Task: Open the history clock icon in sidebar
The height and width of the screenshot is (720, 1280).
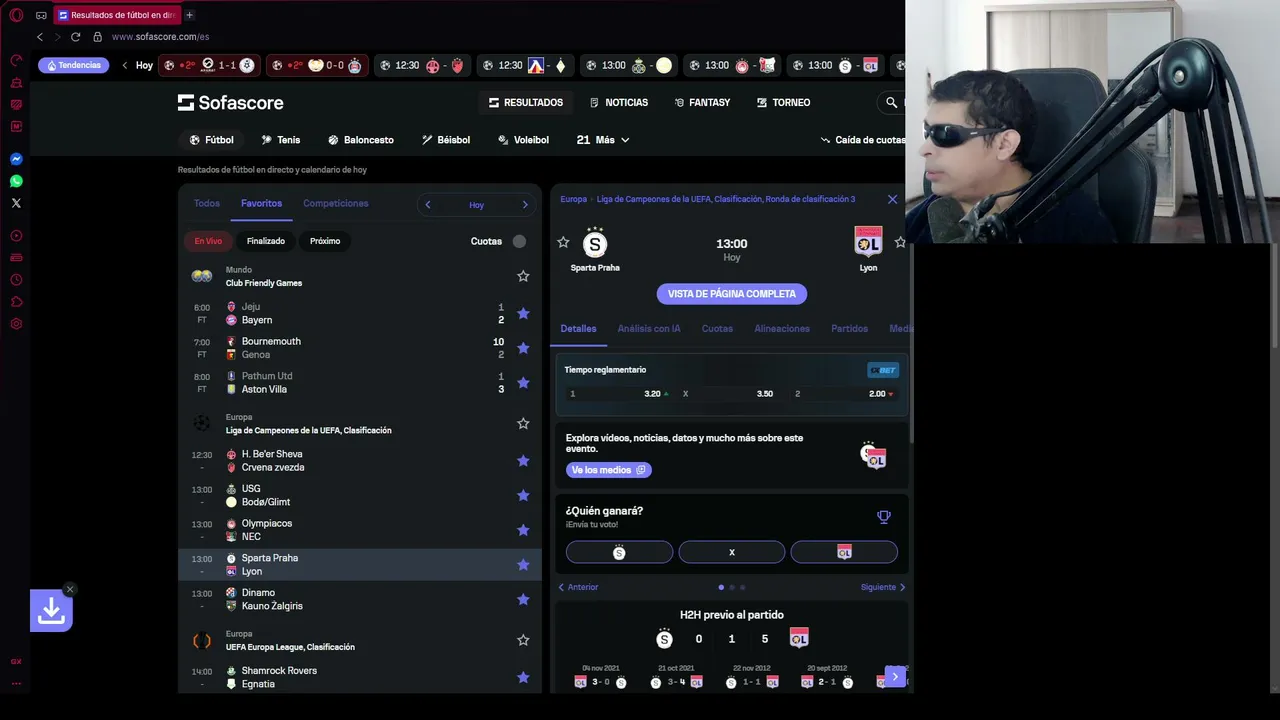Action: [16, 280]
